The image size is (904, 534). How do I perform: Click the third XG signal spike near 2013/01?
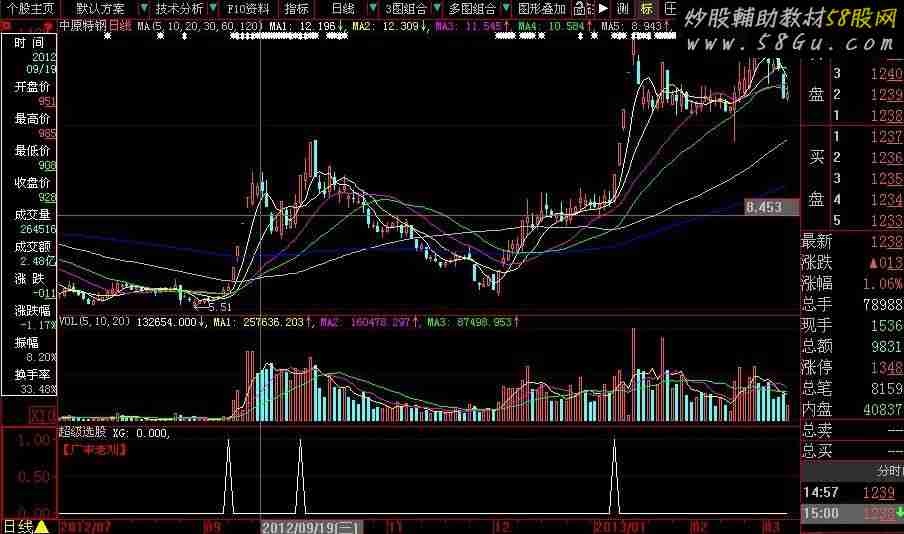point(615,476)
